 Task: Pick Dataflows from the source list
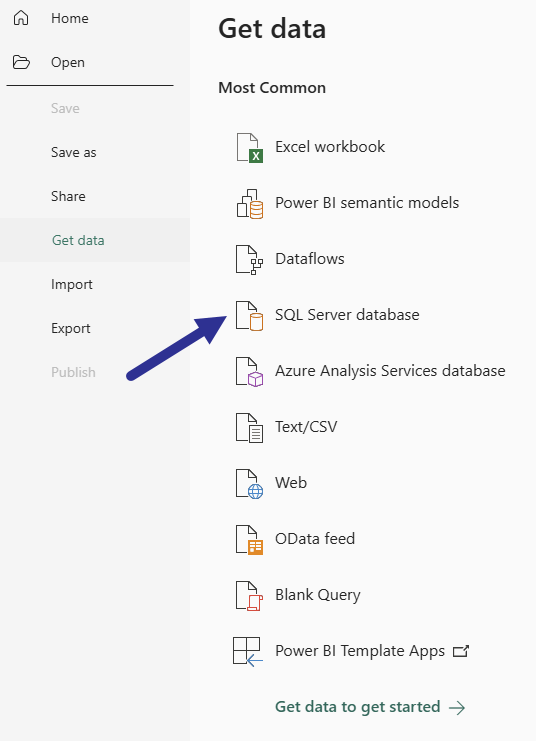coord(310,258)
